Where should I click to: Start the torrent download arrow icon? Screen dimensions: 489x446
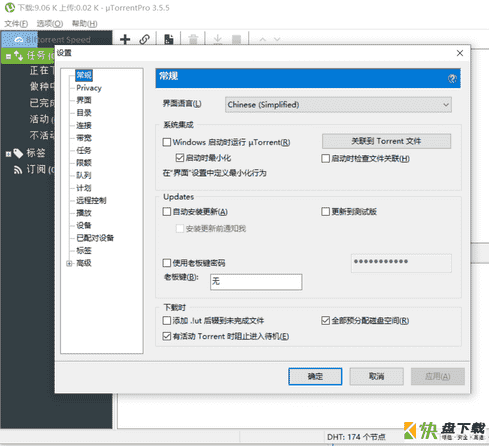[x=218, y=39]
